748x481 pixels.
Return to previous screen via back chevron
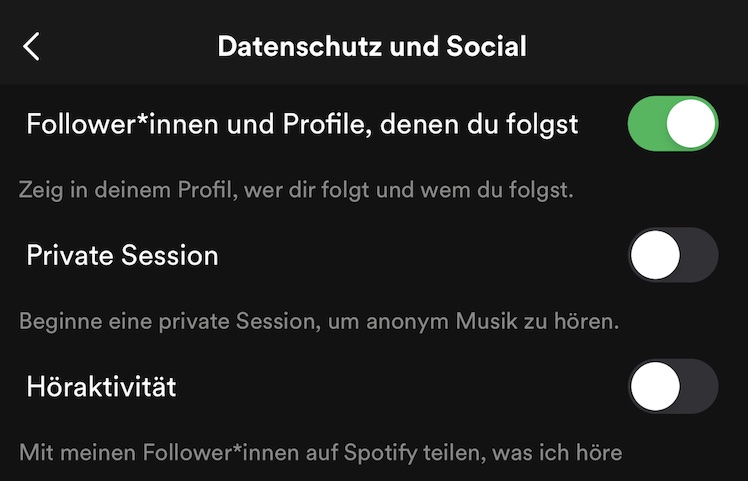pyautogui.click(x=32, y=46)
